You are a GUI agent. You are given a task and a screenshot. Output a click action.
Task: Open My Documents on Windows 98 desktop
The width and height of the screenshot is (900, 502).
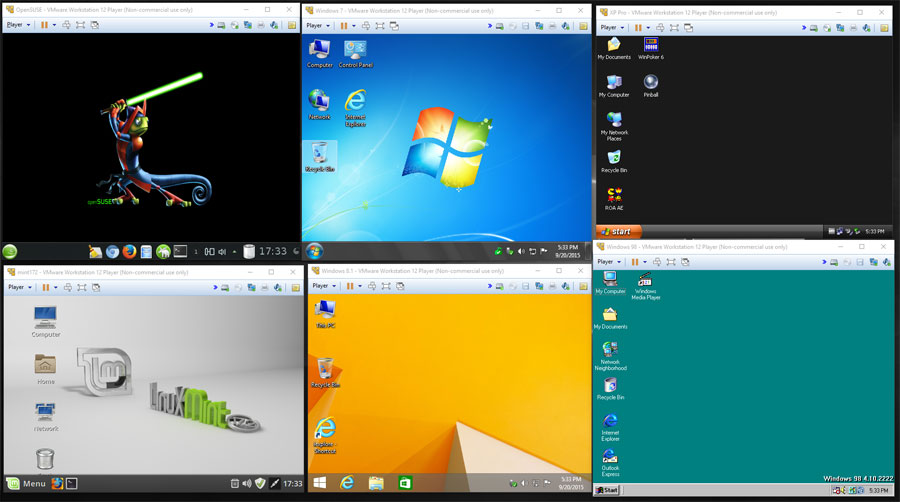tap(610, 318)
